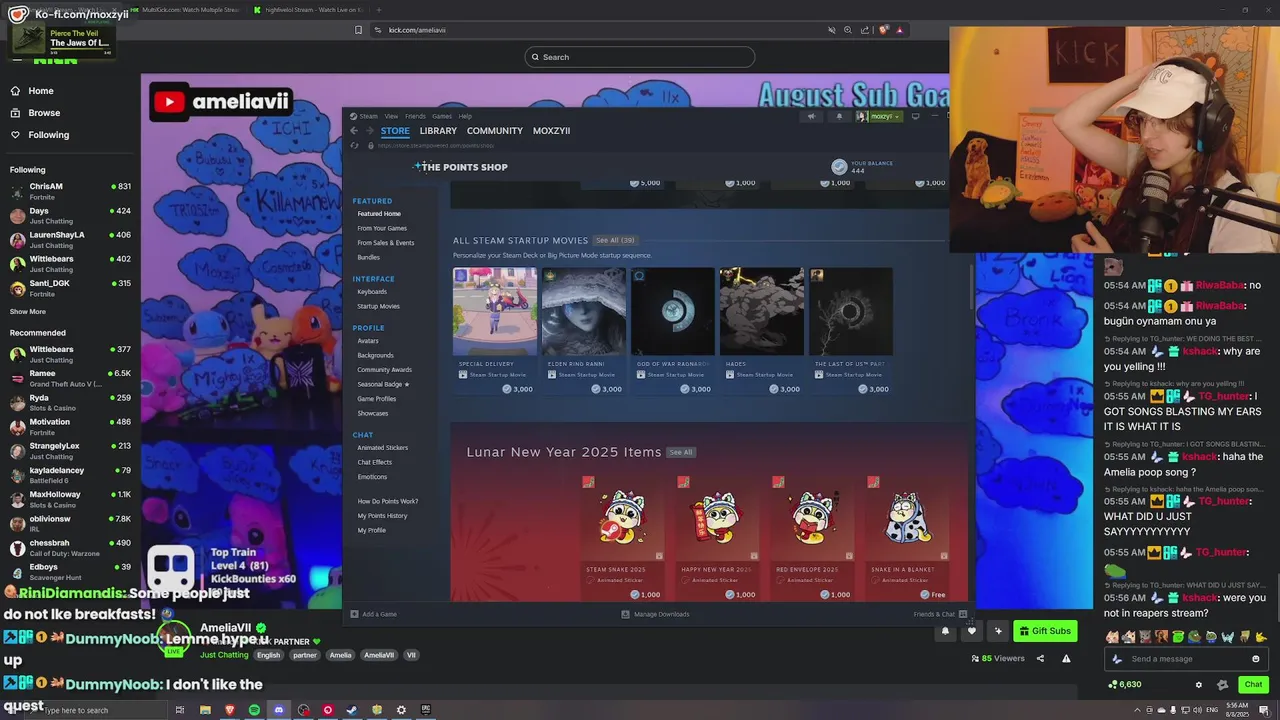Click the sparkle button beside Gift Subs
Image resolution: width=1280 pixels, height=720 pixels.
pyautogui.click(x=998, y=631)
